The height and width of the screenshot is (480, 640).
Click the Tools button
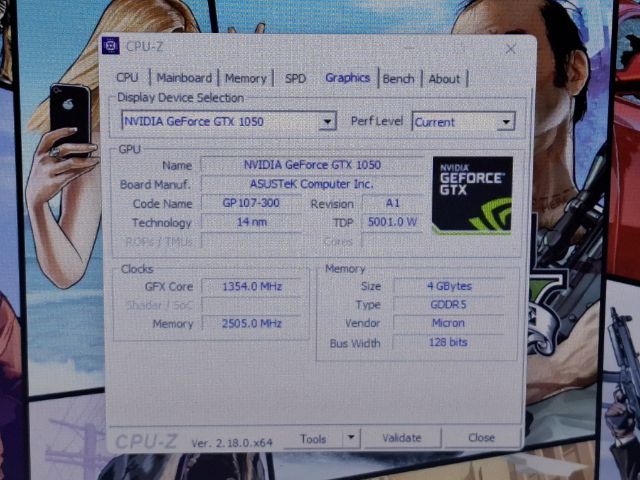point(313,439)
